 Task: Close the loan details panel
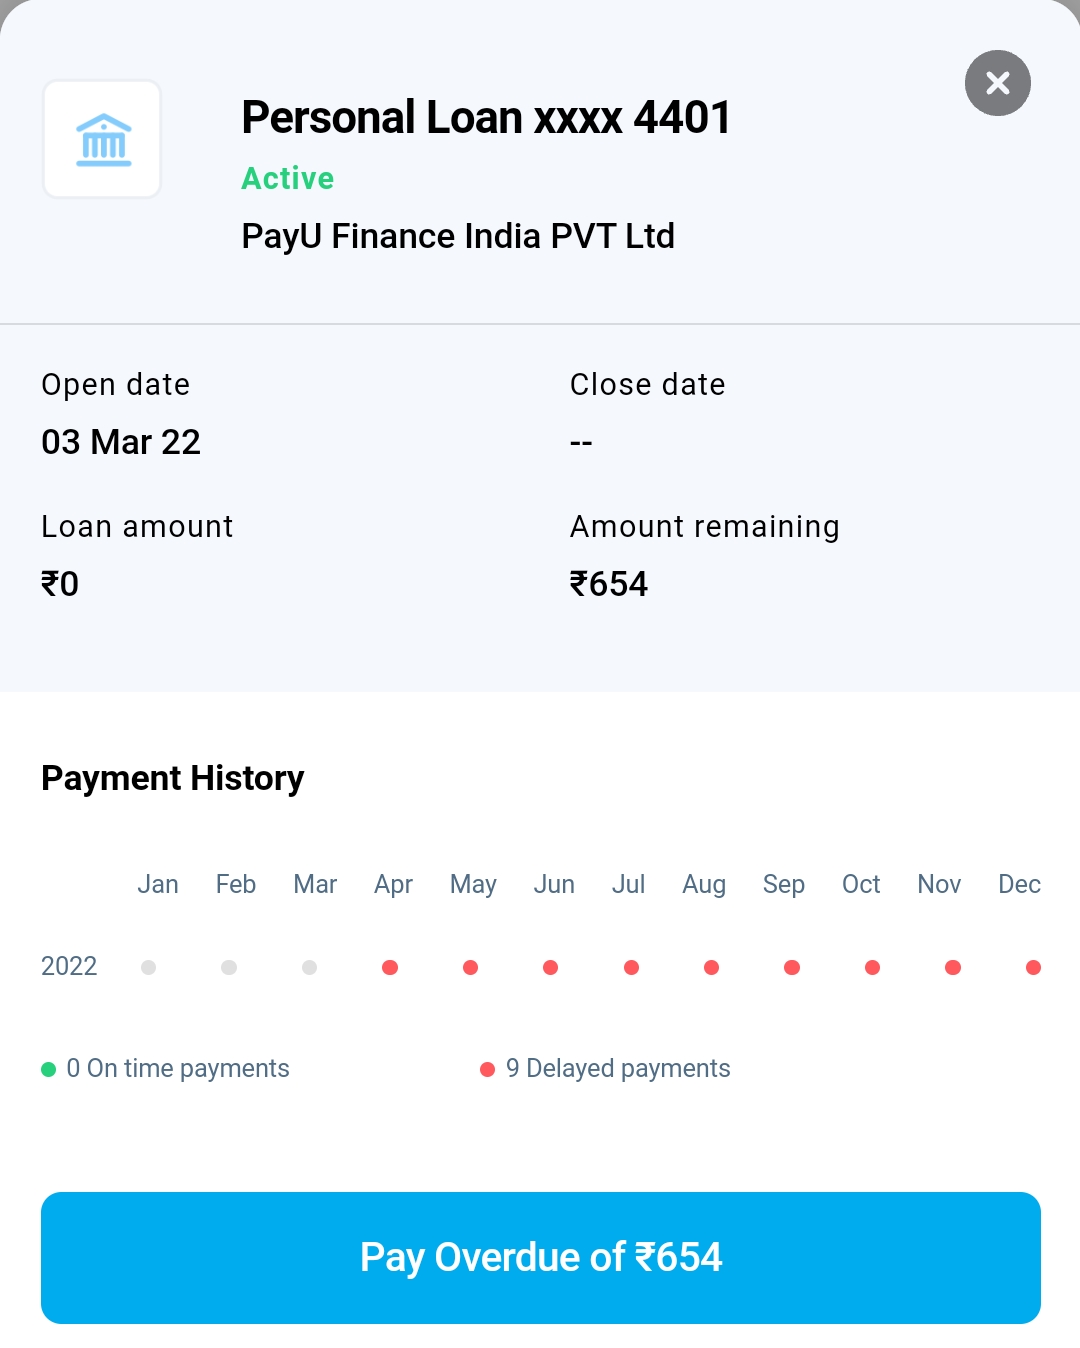coord(997,83)
